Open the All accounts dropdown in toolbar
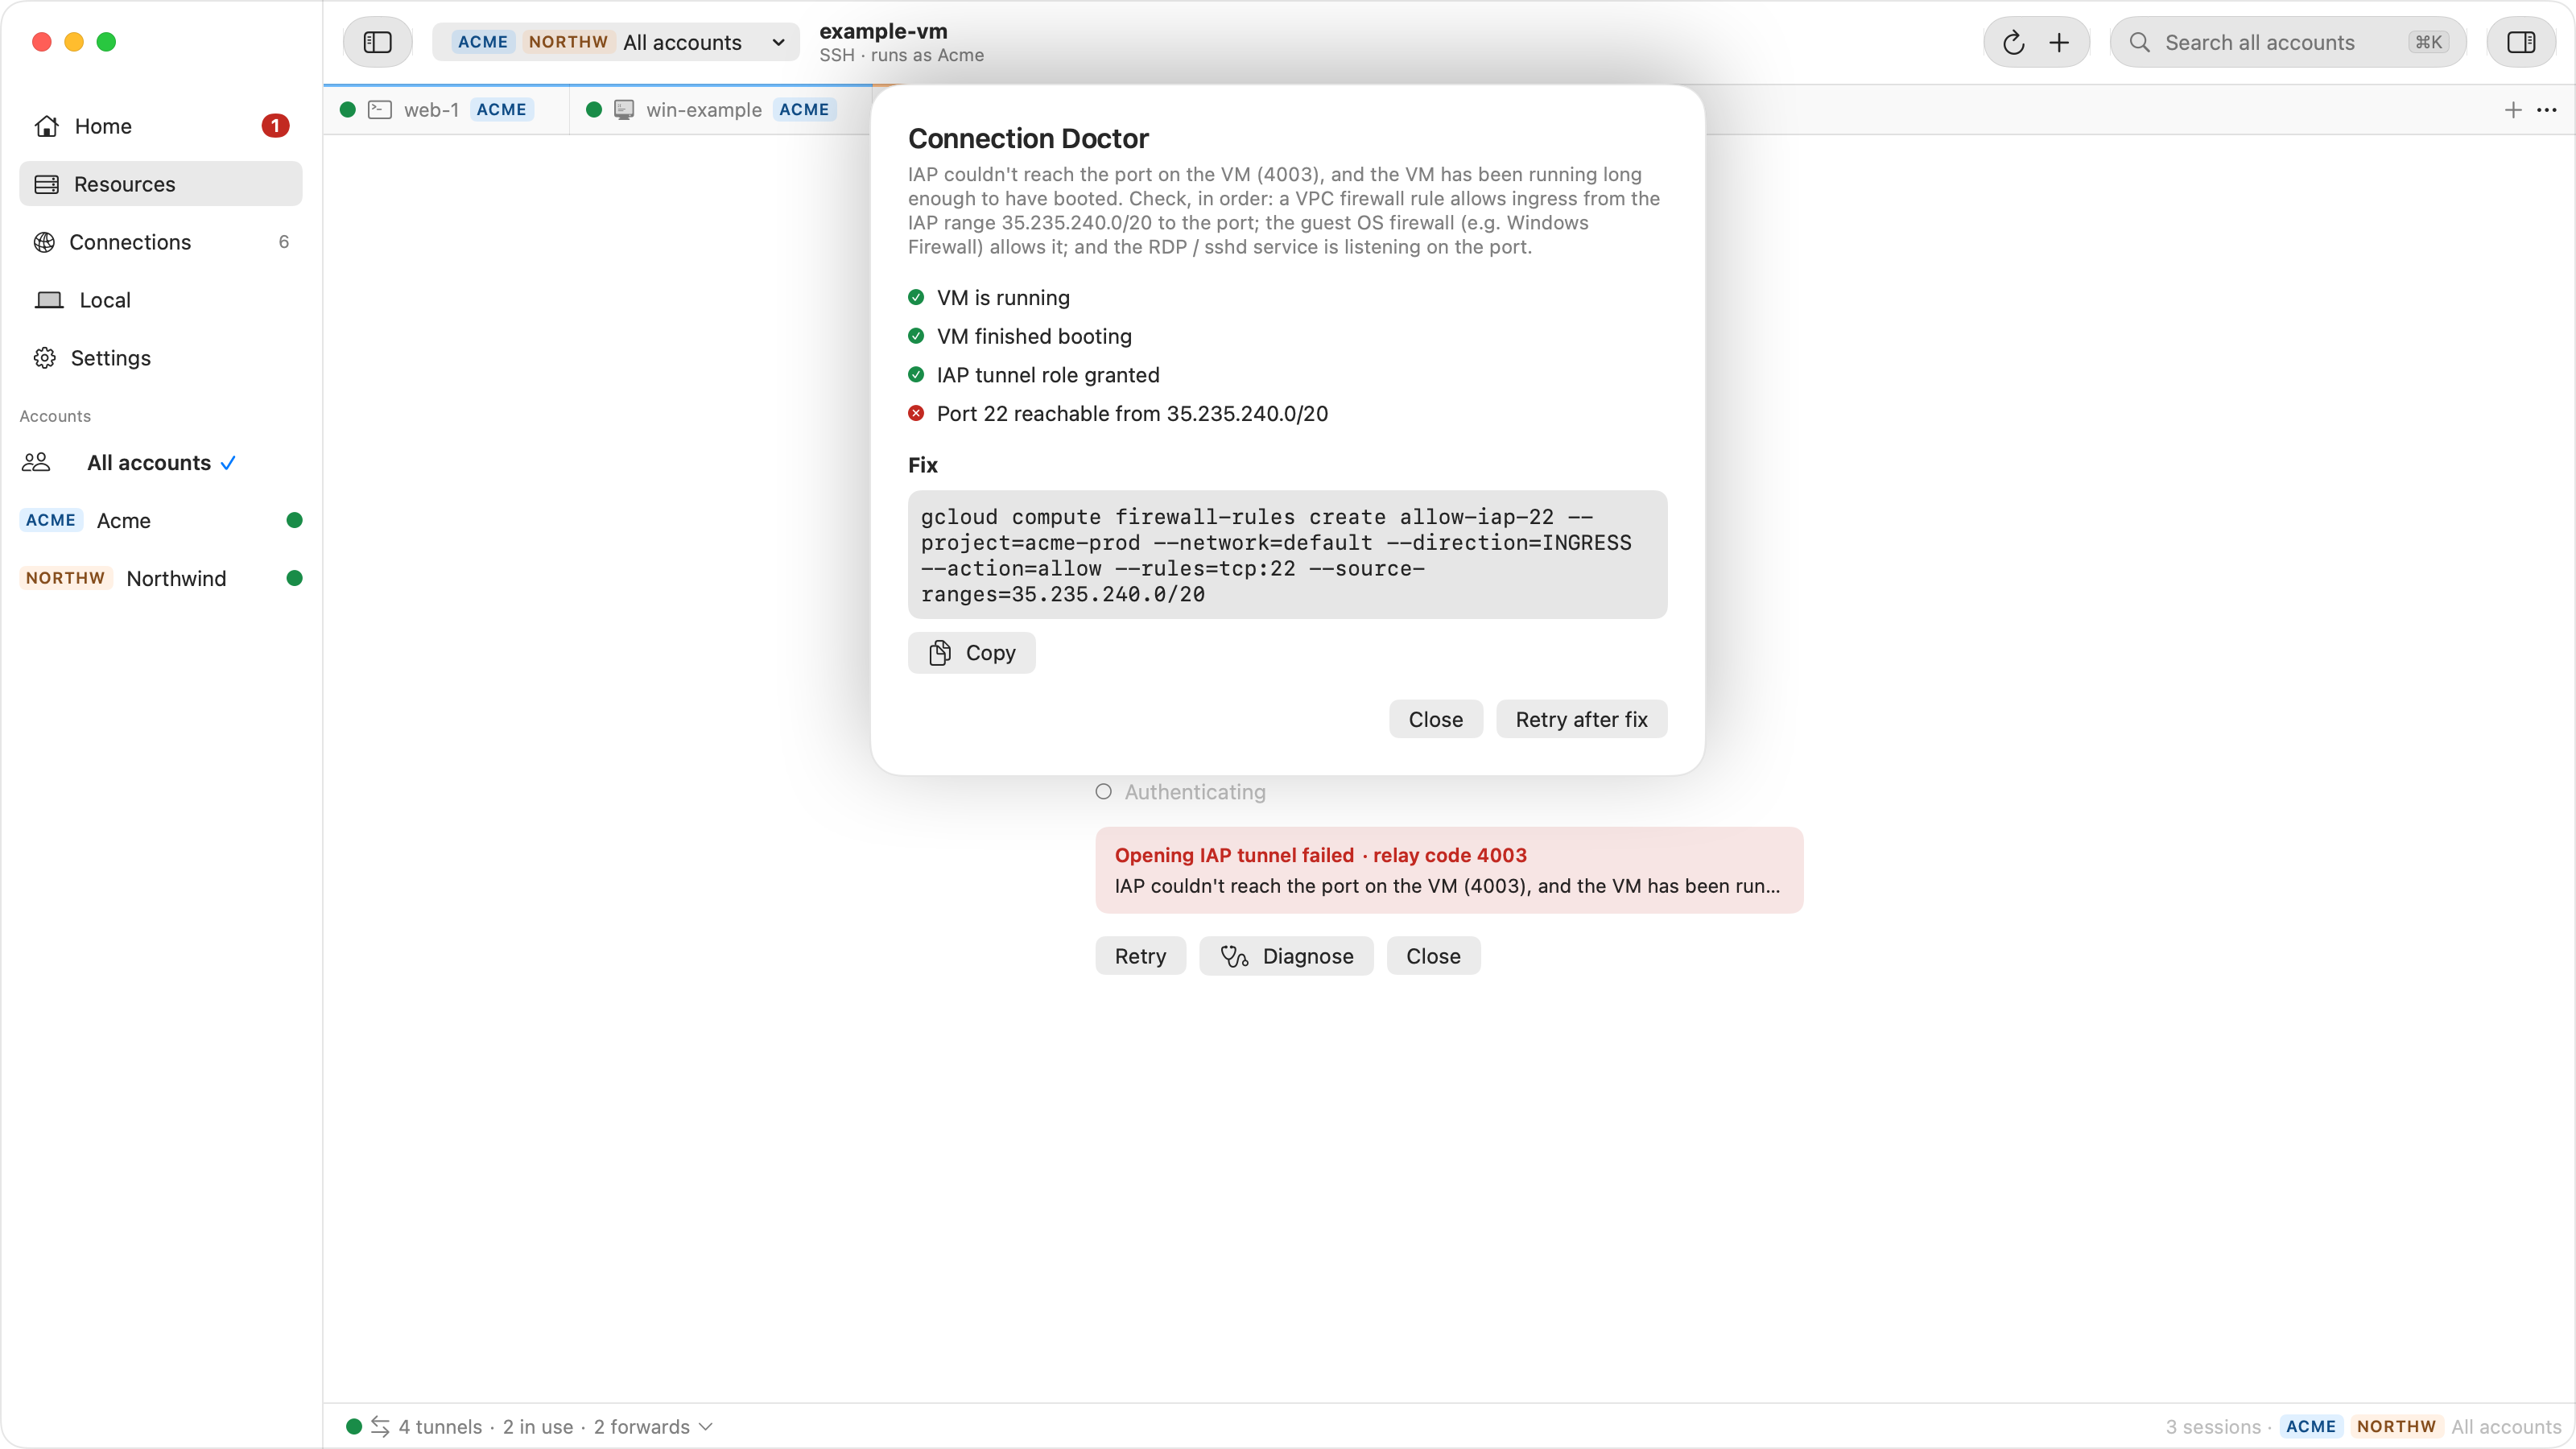2576x1449 pixels. (x=616, y=42)
